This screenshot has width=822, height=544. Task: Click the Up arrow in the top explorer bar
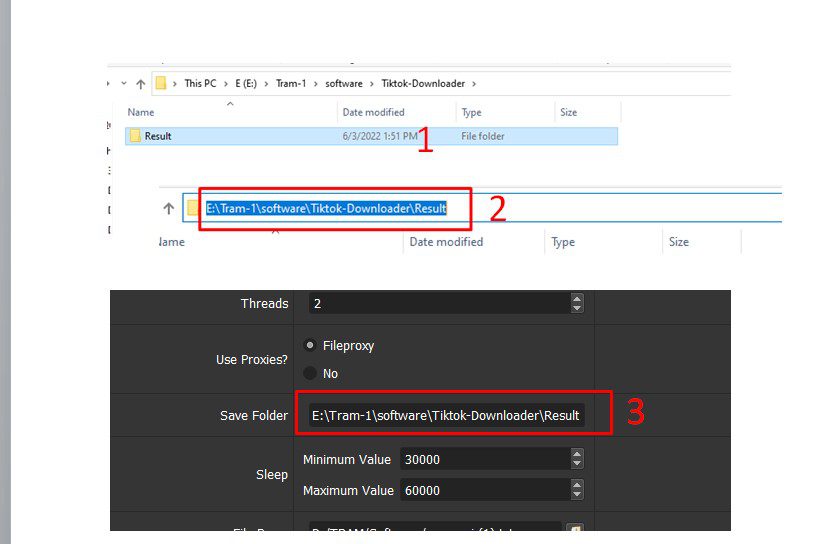pos(140,84)
